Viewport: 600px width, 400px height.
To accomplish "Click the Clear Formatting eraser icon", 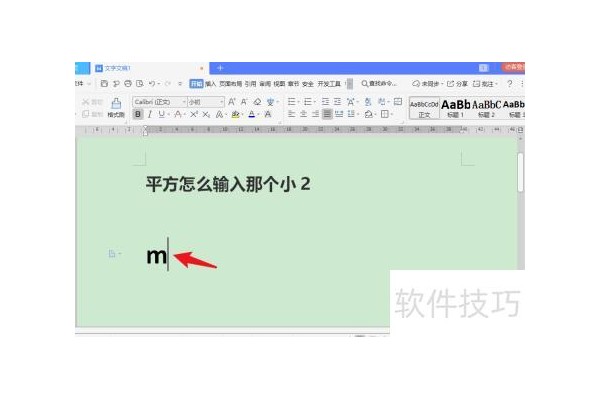I will (257, 102).
